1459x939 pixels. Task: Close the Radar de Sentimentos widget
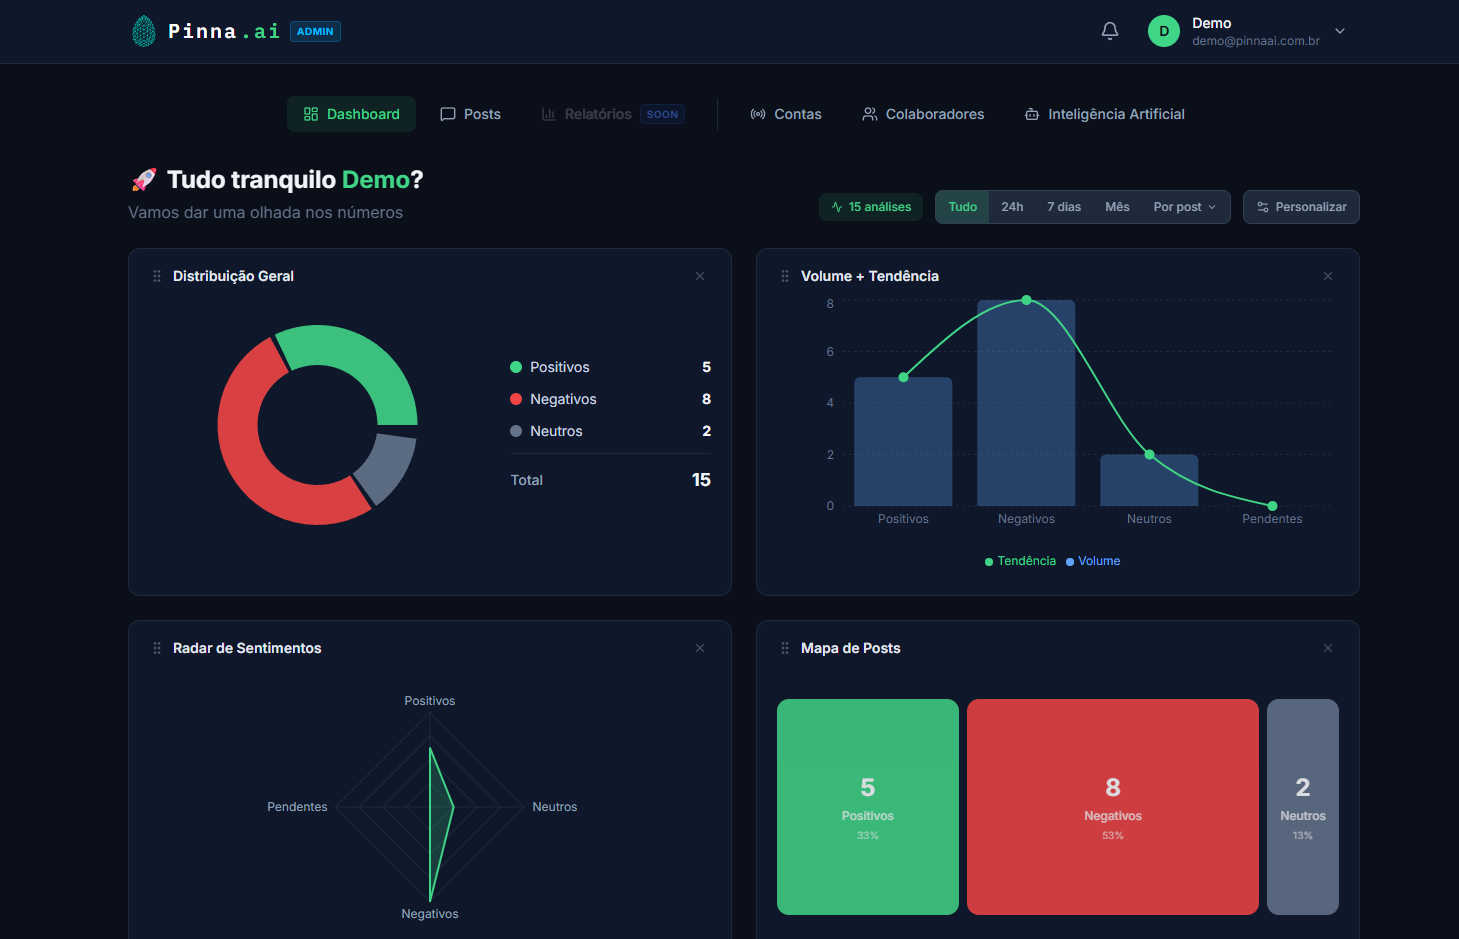[700, 648]
